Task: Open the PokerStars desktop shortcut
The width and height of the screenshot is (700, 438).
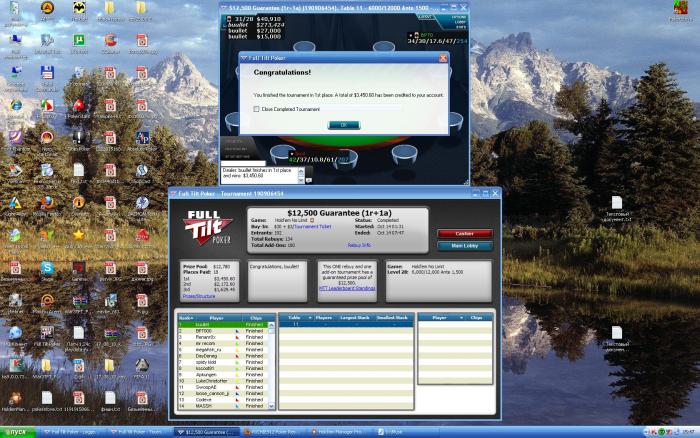Action: pos(79,106)
